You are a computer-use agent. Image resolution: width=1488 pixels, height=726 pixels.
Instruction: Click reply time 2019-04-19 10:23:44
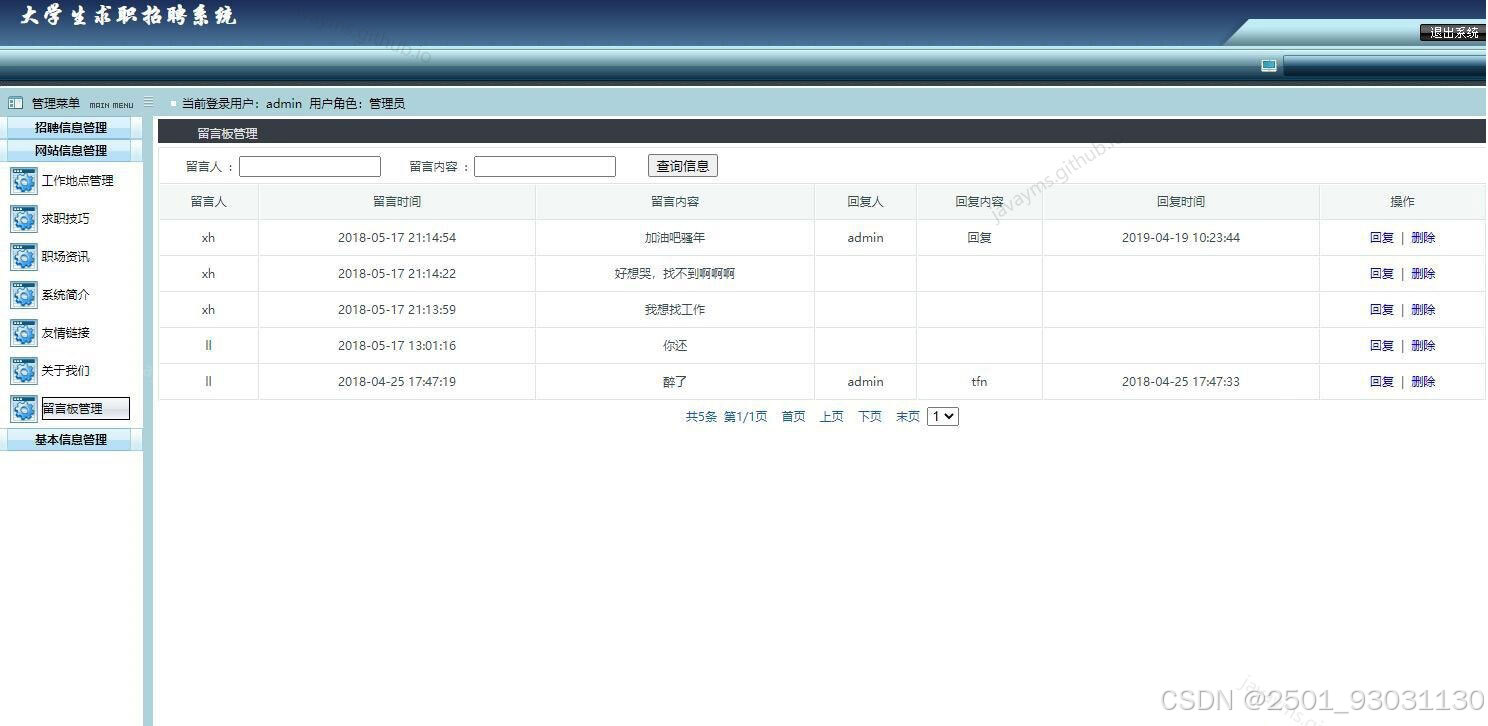(x=1181, y=238)
